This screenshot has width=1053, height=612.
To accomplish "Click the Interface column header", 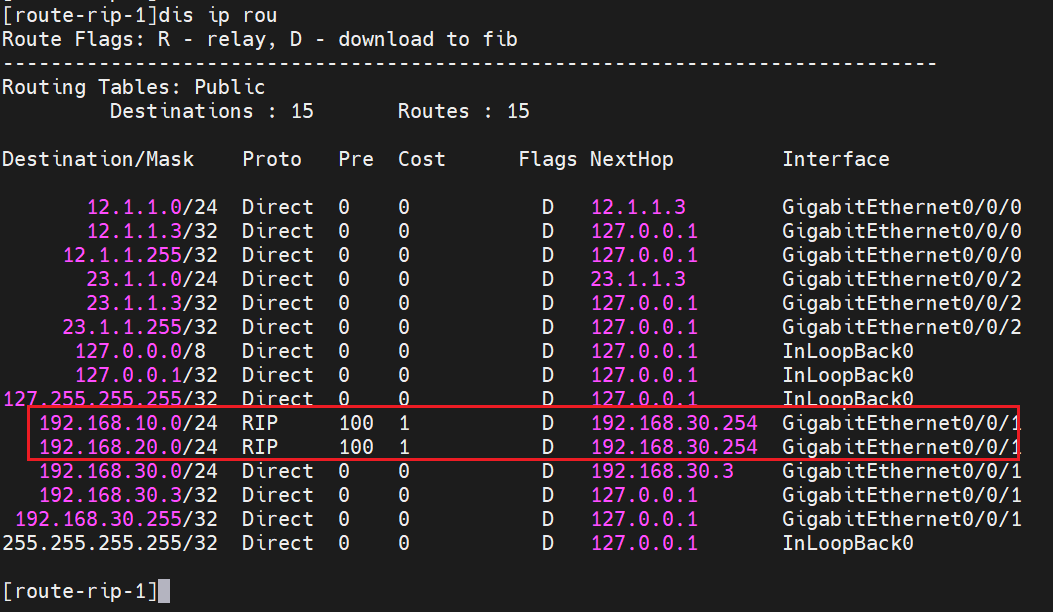I will 835,159.
